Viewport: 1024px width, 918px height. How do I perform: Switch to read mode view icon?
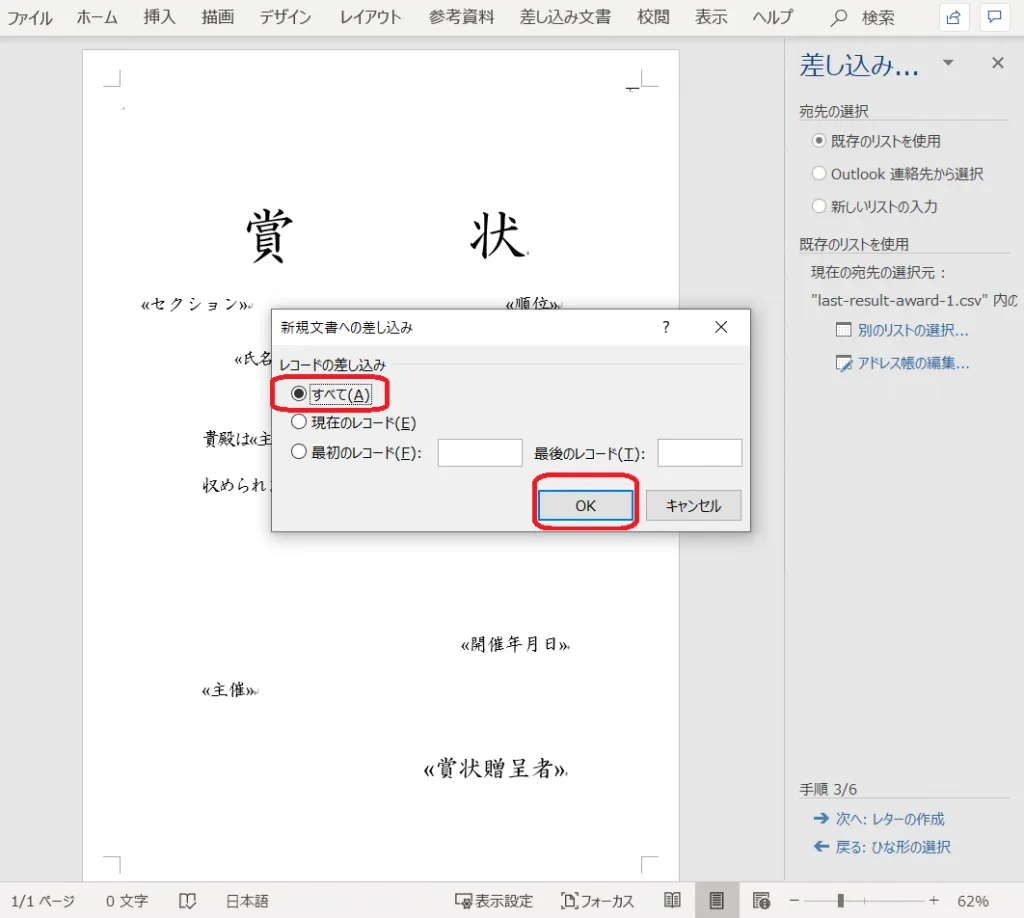673,900
